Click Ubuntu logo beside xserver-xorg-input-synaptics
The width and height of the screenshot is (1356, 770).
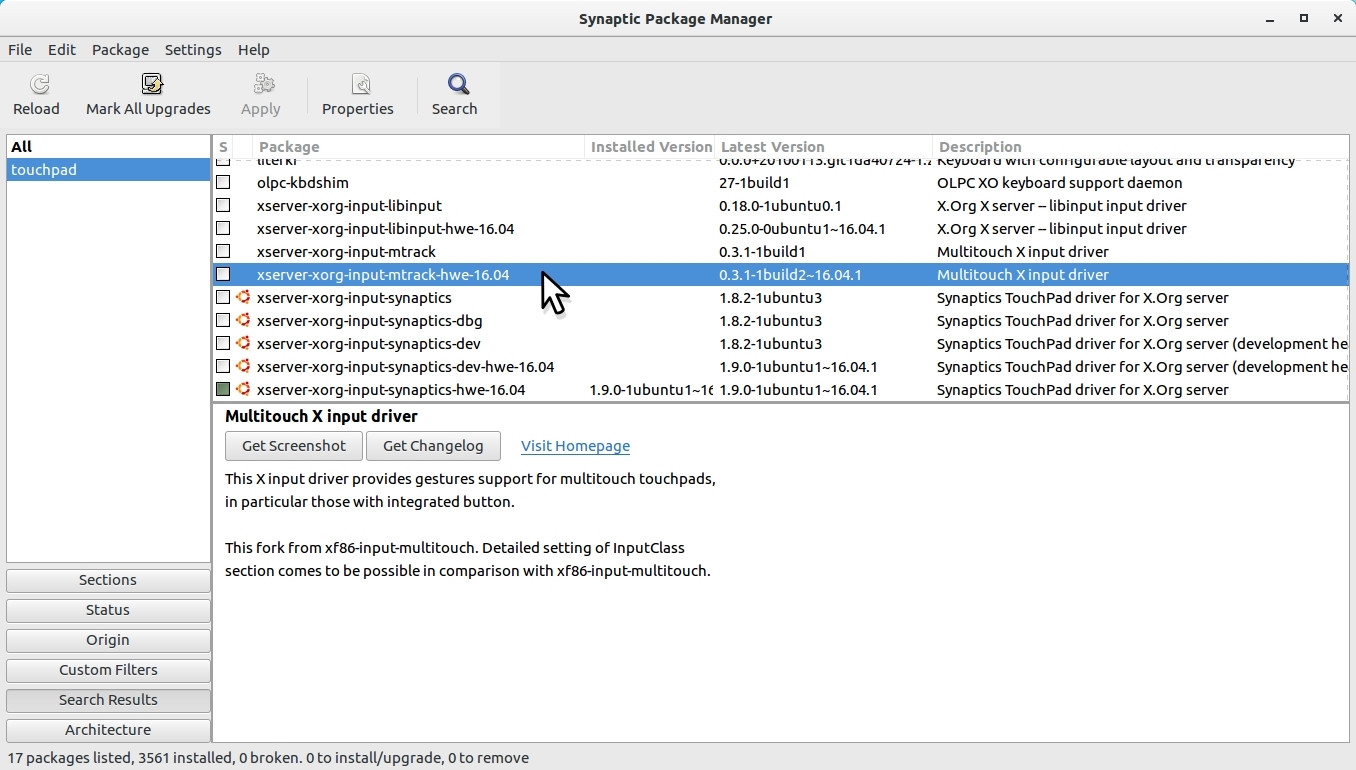pyautogui.click(x=242, y=298)
